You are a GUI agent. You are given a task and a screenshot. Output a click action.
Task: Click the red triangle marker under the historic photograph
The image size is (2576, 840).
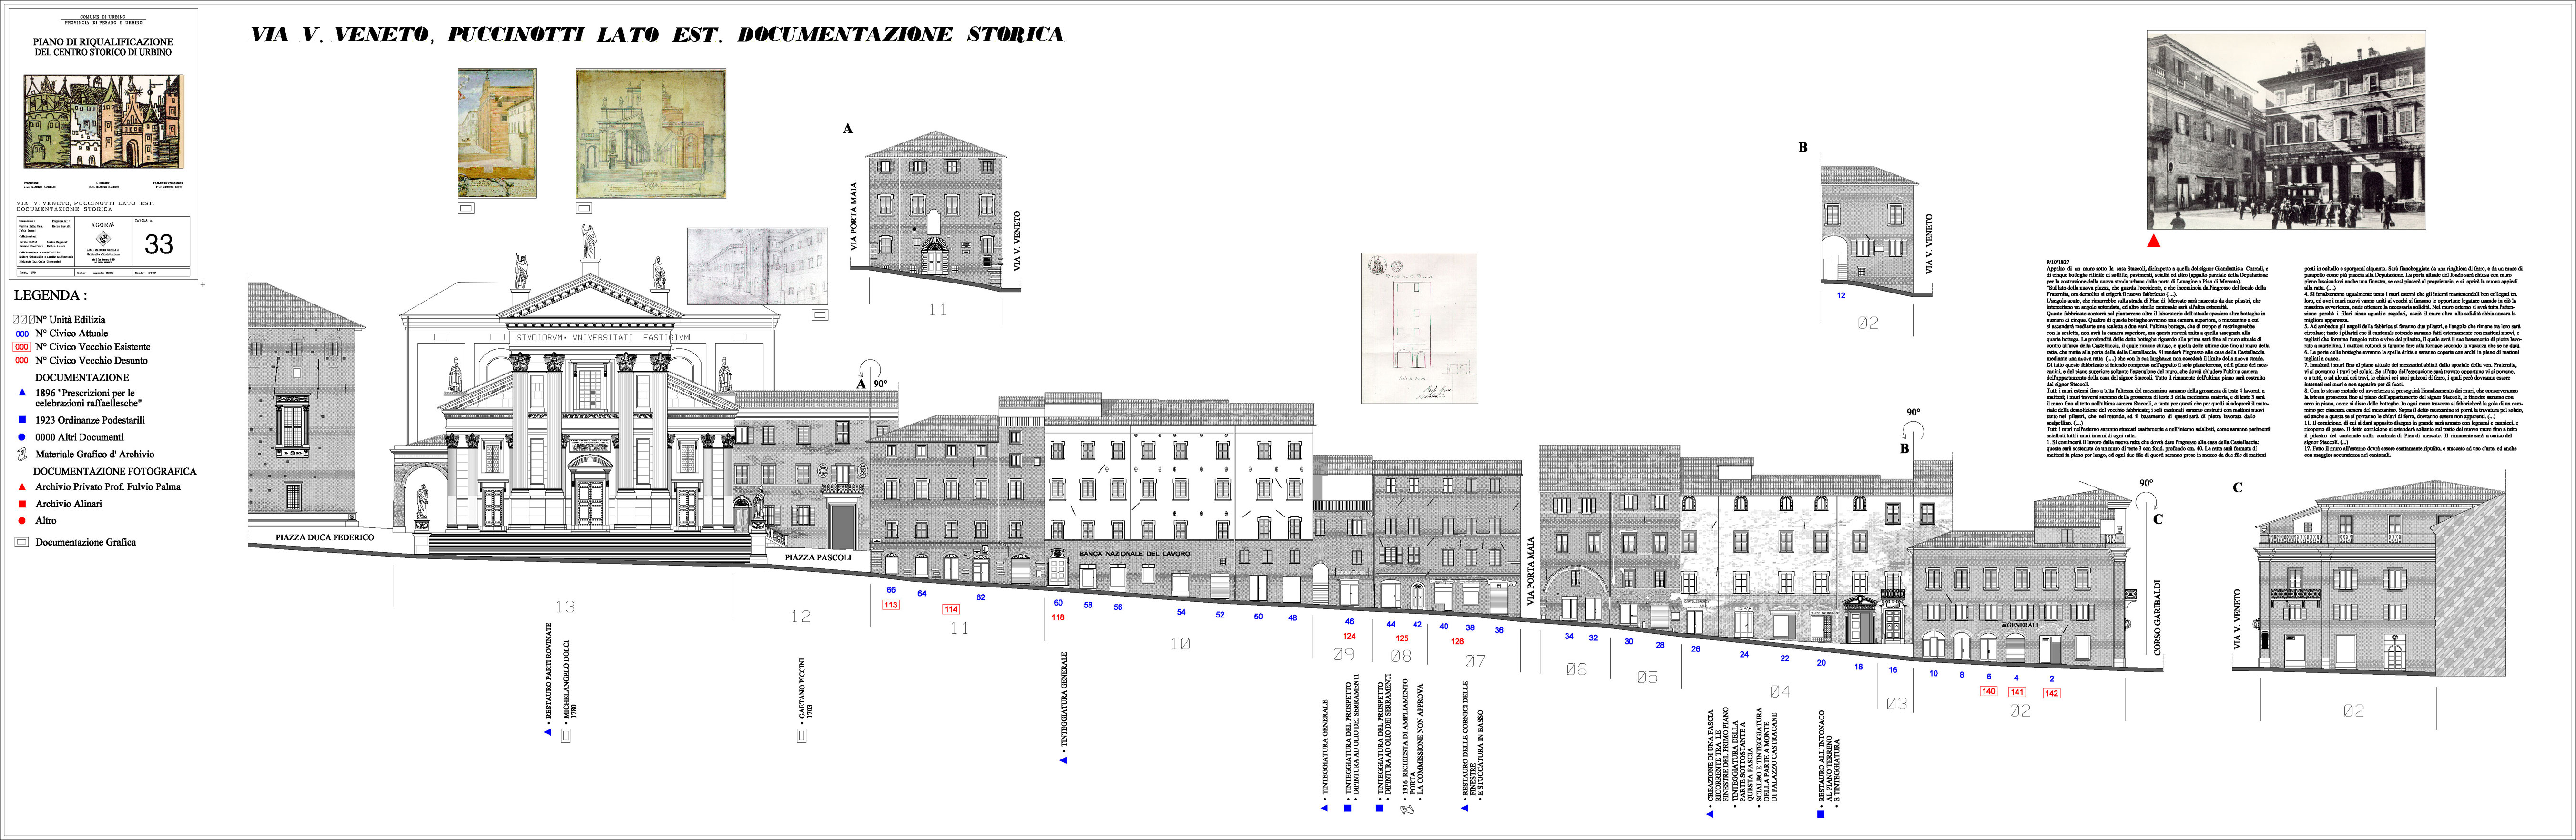(2154, 241)
